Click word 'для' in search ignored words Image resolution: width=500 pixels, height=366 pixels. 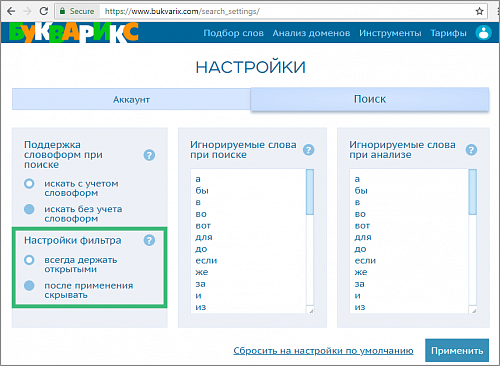204,237
